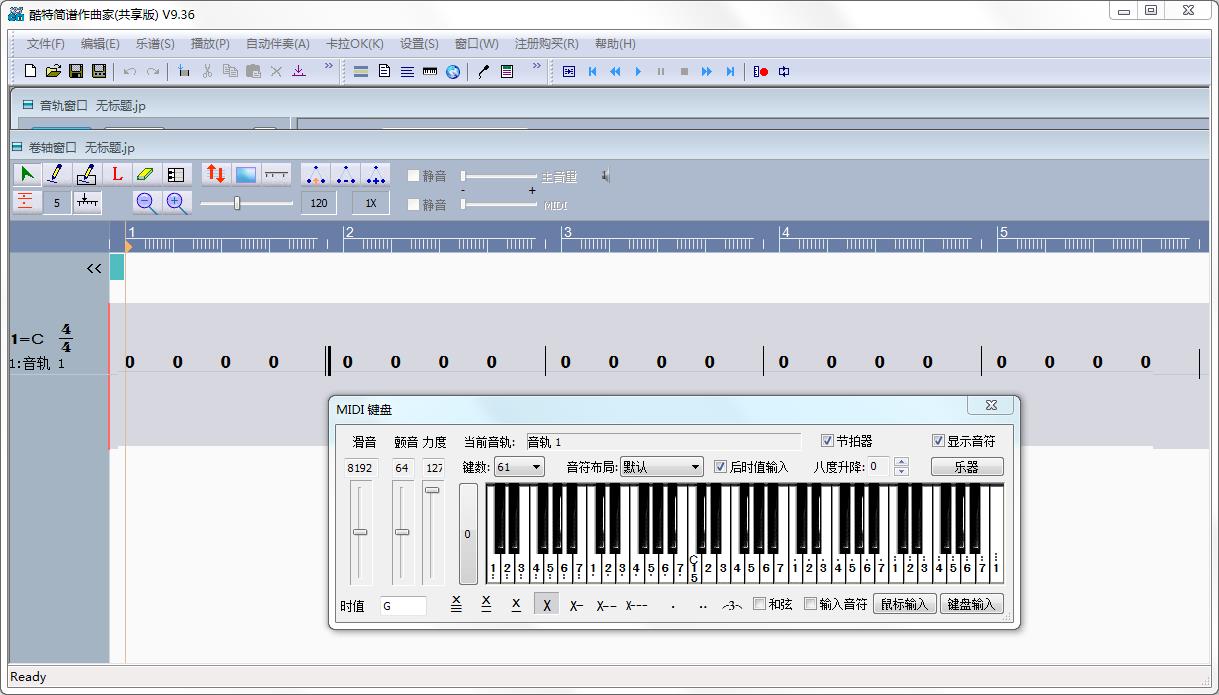1219x695 pixels.
Task: Collapse the track list with double-left chevron
Action: coord(92,267)
